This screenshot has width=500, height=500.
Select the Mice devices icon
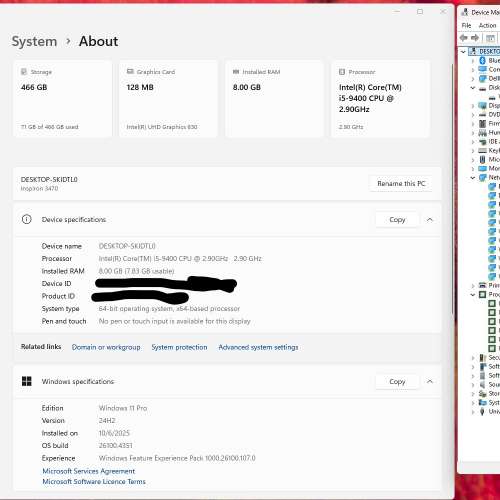tap(482, 159)
